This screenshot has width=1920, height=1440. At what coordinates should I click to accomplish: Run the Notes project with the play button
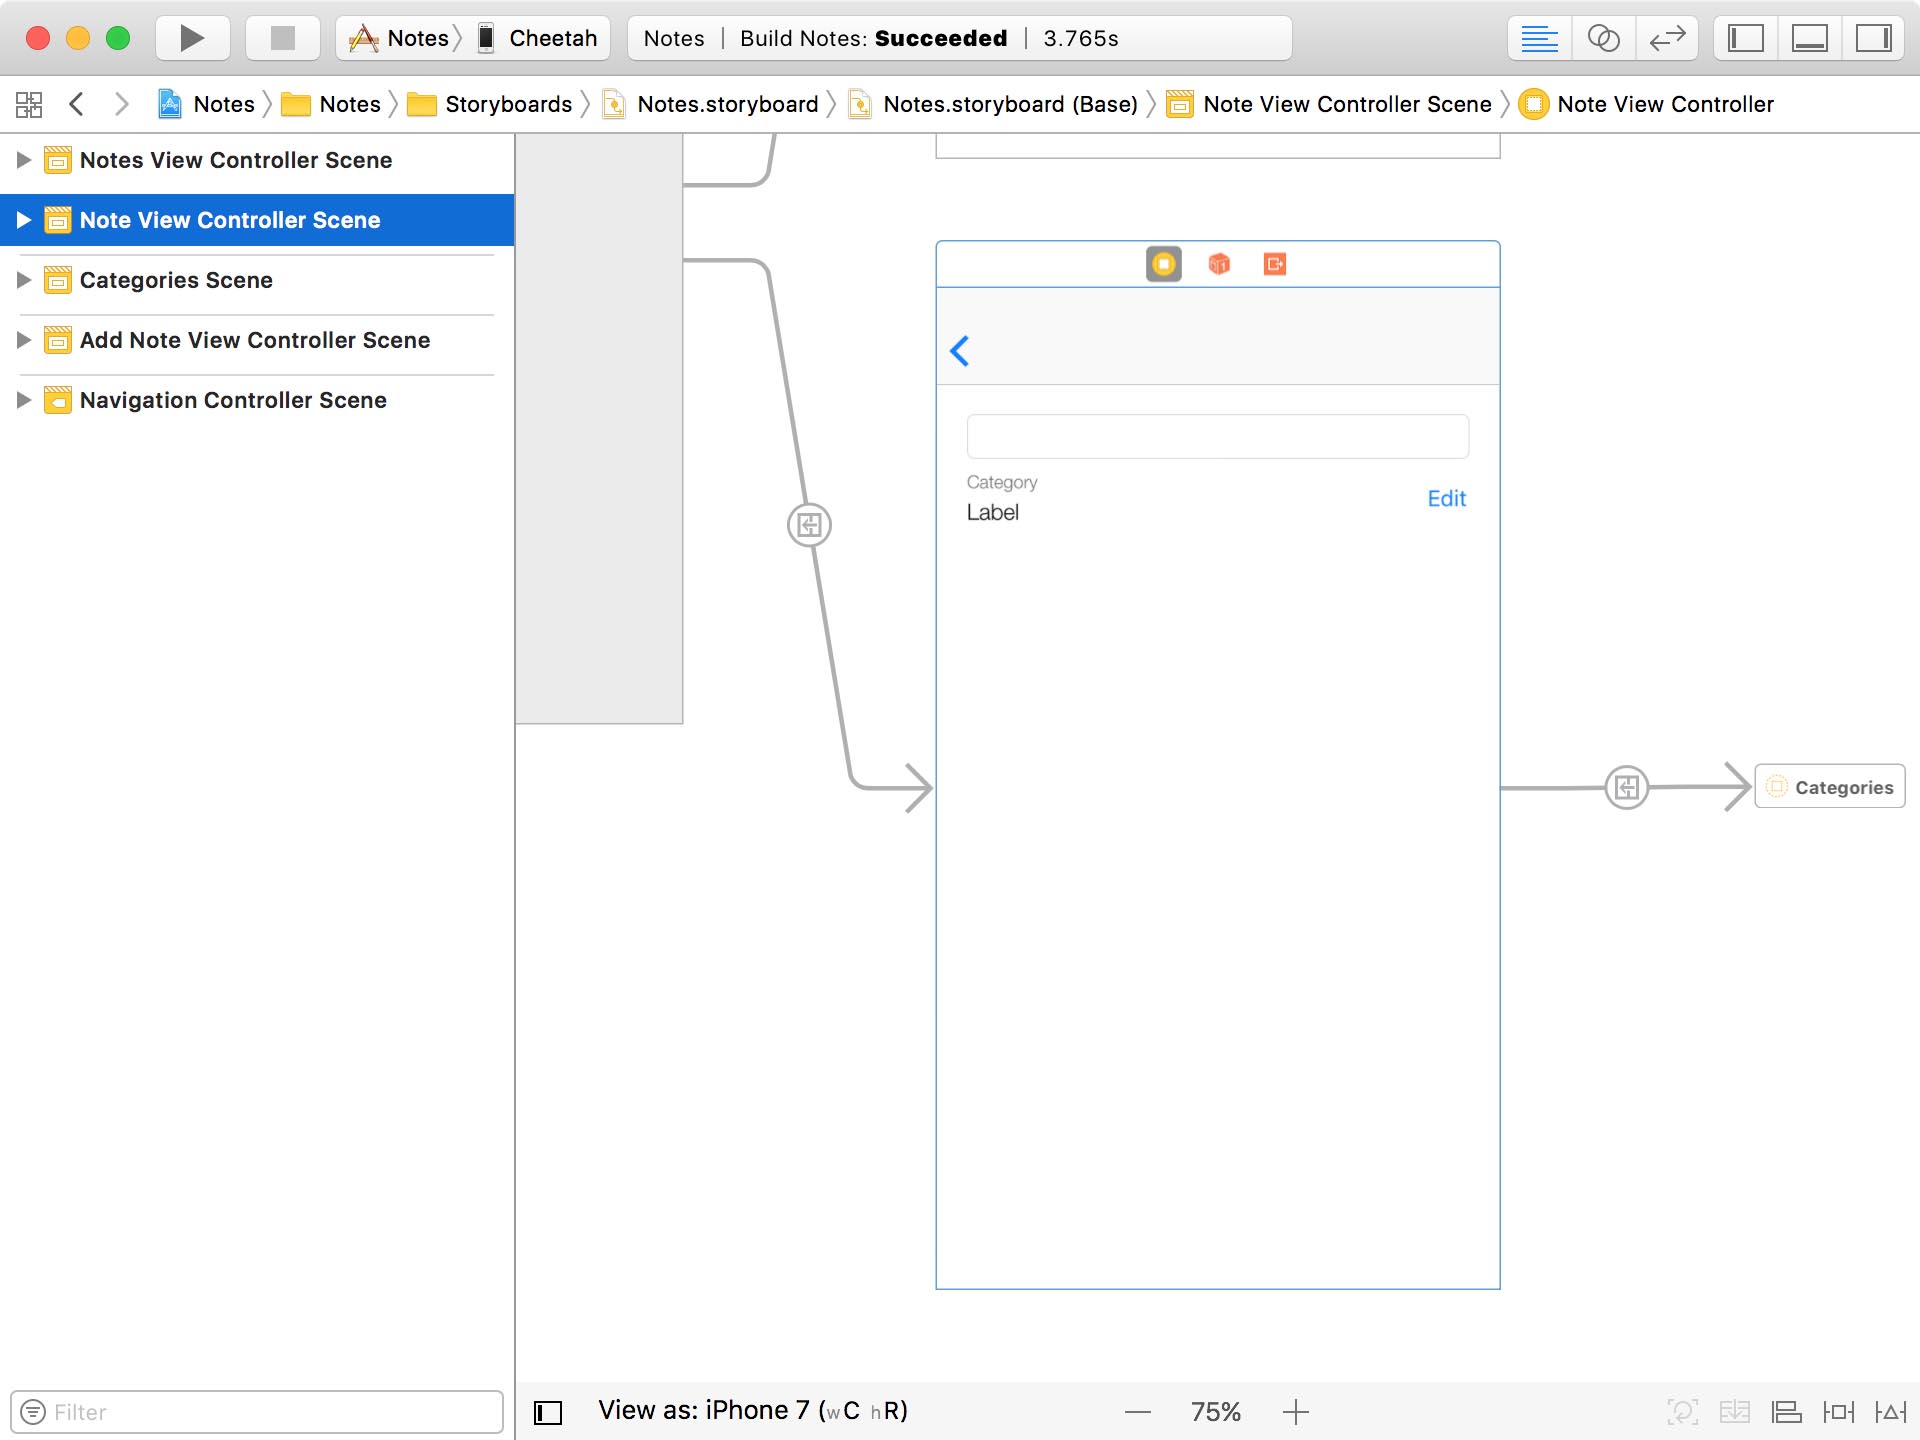[190, 39]
